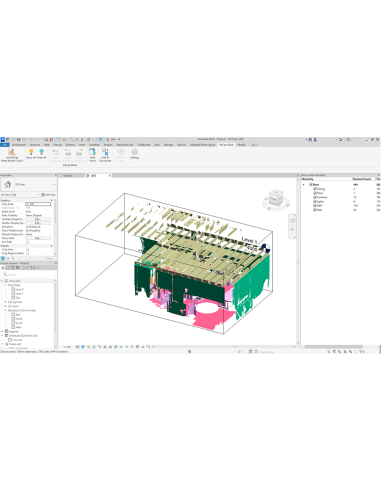
Task: Uncheck the Floor mesh category
Action: click(x=315, y=193)
